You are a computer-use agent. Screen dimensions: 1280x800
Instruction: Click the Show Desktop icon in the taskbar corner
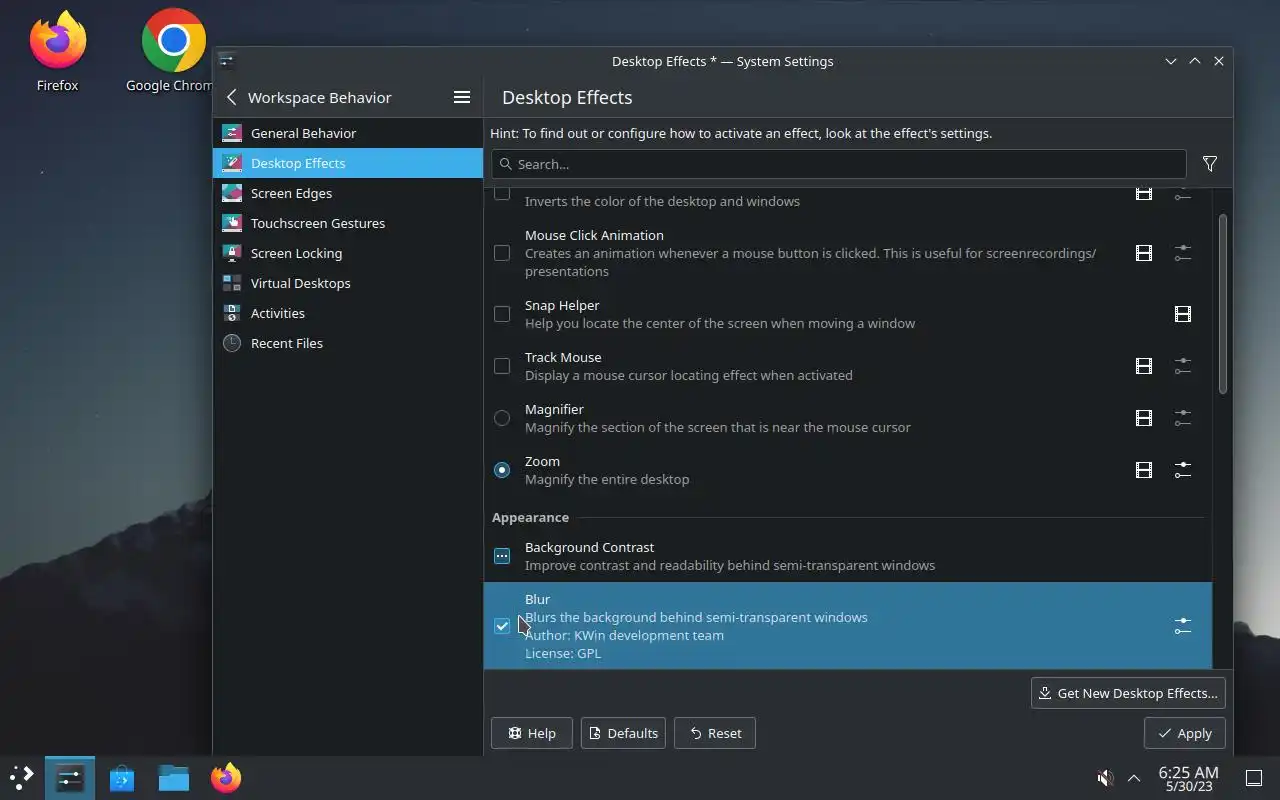pos(1254,777)
